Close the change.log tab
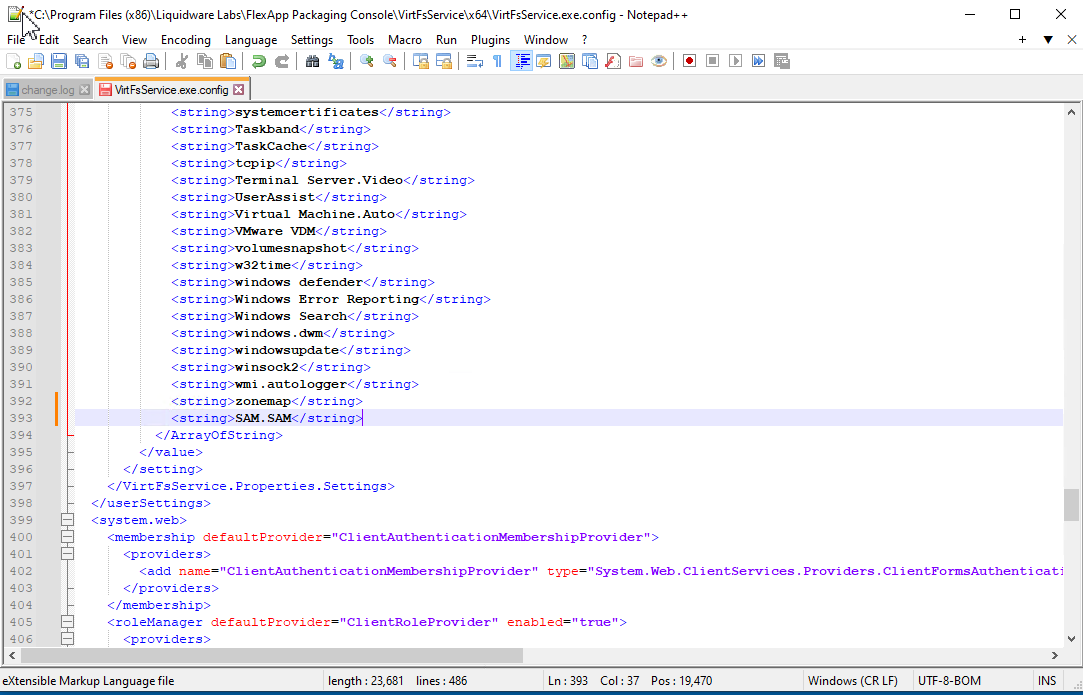1083x695 pixels. click(85, 88)
